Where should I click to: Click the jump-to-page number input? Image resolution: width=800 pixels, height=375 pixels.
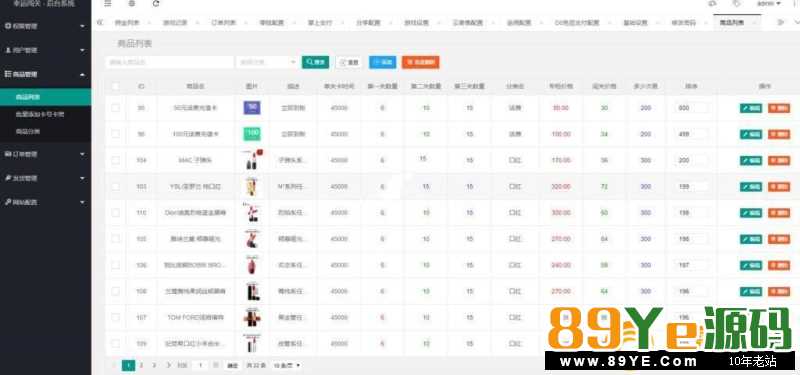[x=201, y=365]
